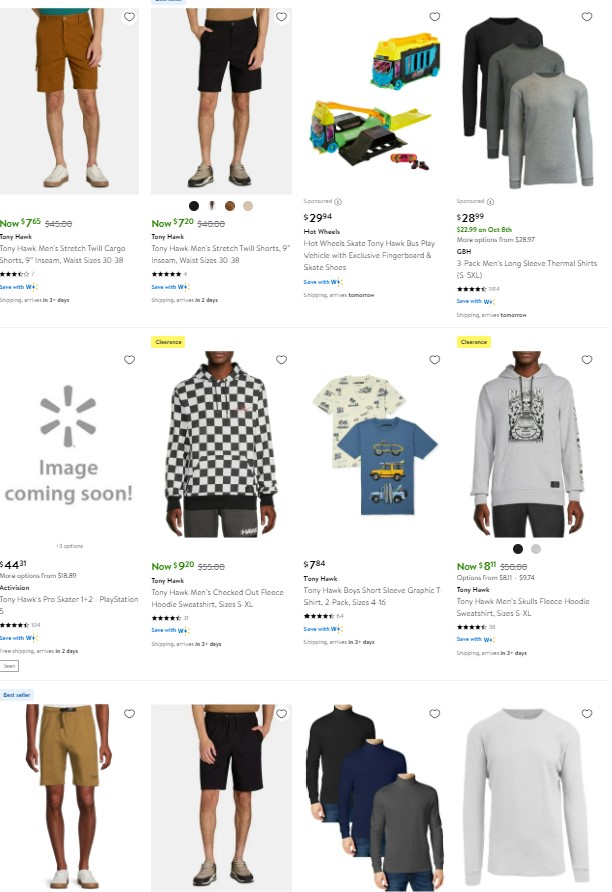Select the light gray swatch for the Skulls Hoodie
This screenshot has height=892, width=612.
(536, 549)
